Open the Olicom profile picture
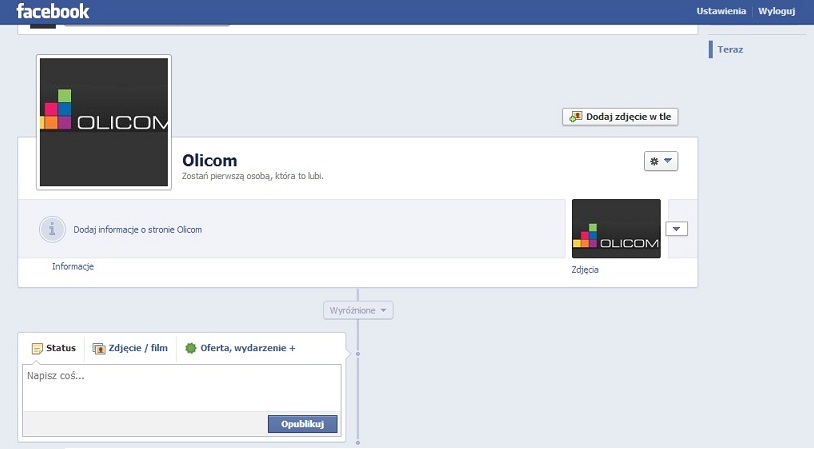Image resolution: width=814 pixels, height=449 pixels. [104, 122]
